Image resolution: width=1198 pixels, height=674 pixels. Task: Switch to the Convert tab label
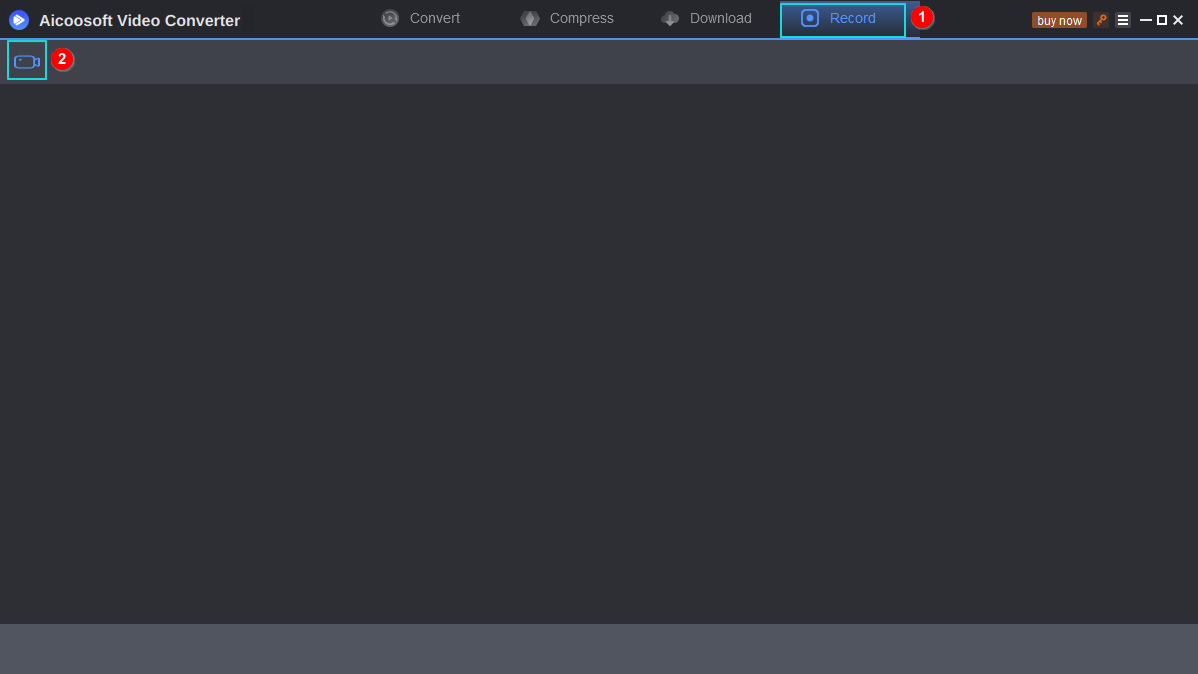(435, 18)
